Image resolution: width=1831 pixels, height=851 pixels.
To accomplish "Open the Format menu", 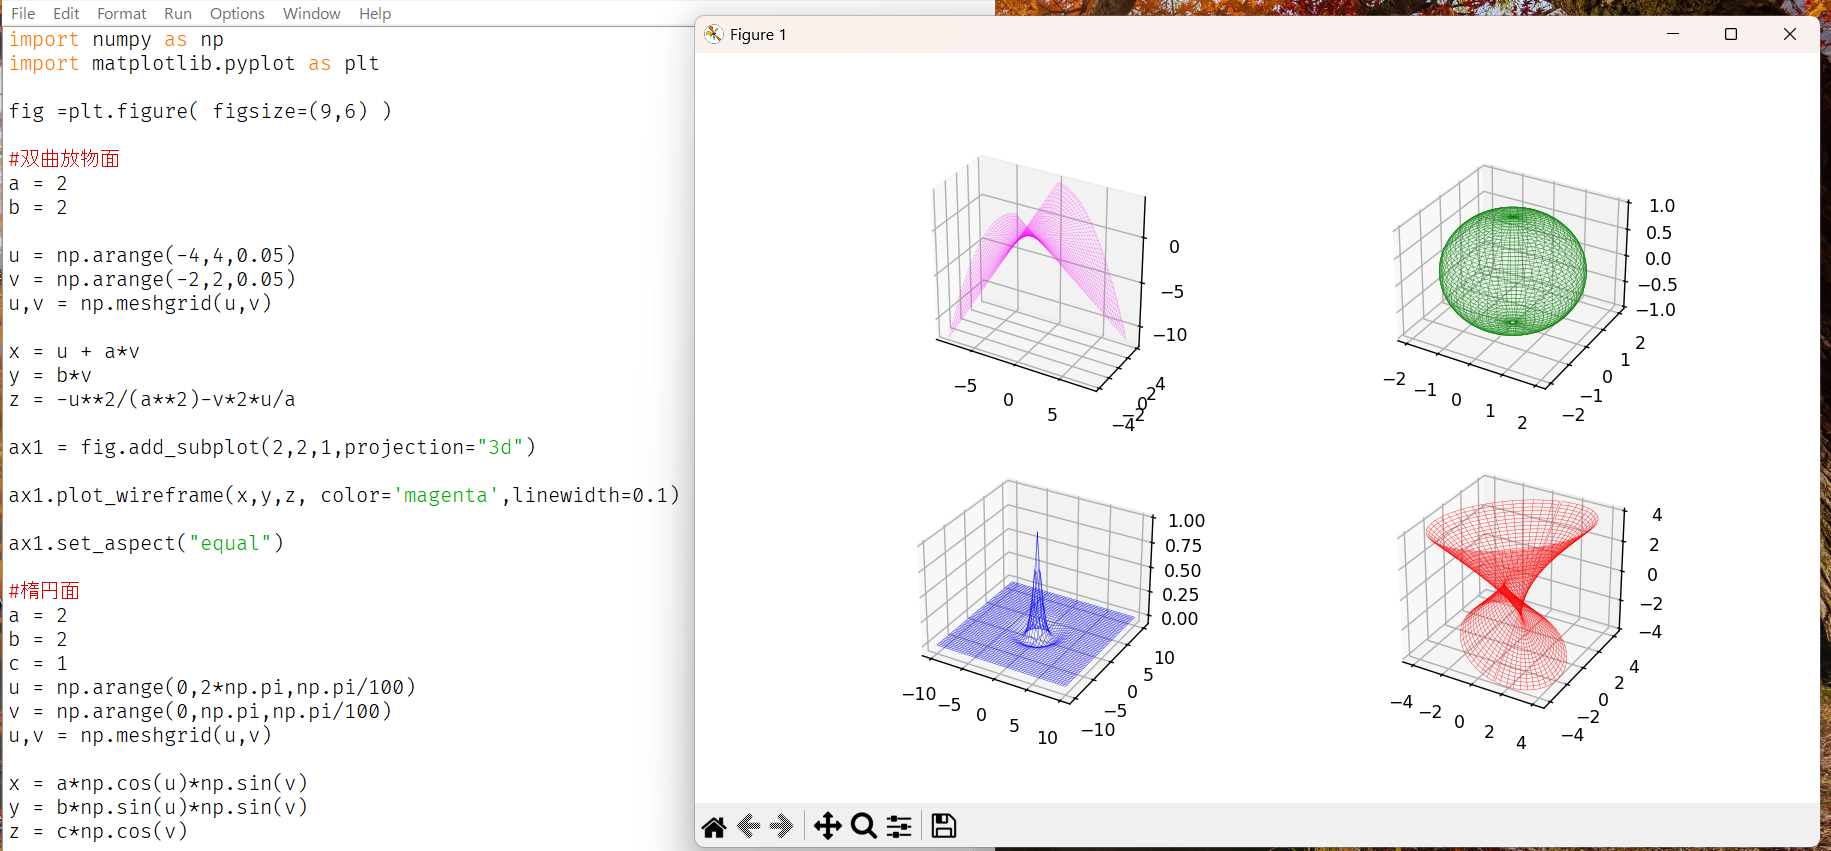I will click(122, 13).
